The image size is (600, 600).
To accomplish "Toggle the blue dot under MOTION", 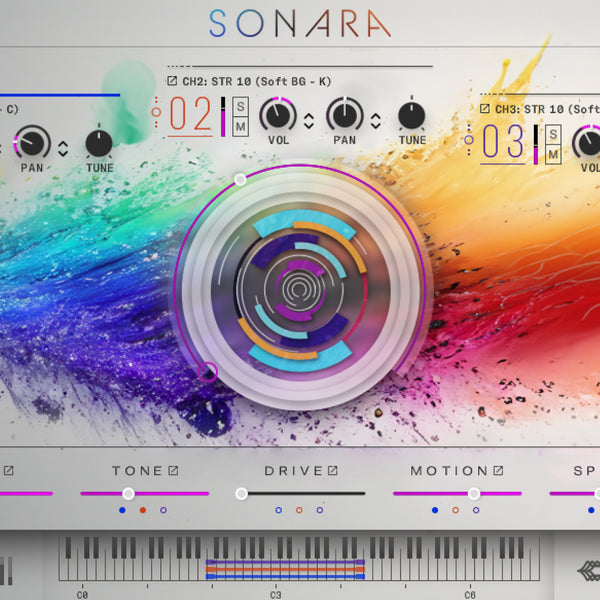I will tap(435, 510).
